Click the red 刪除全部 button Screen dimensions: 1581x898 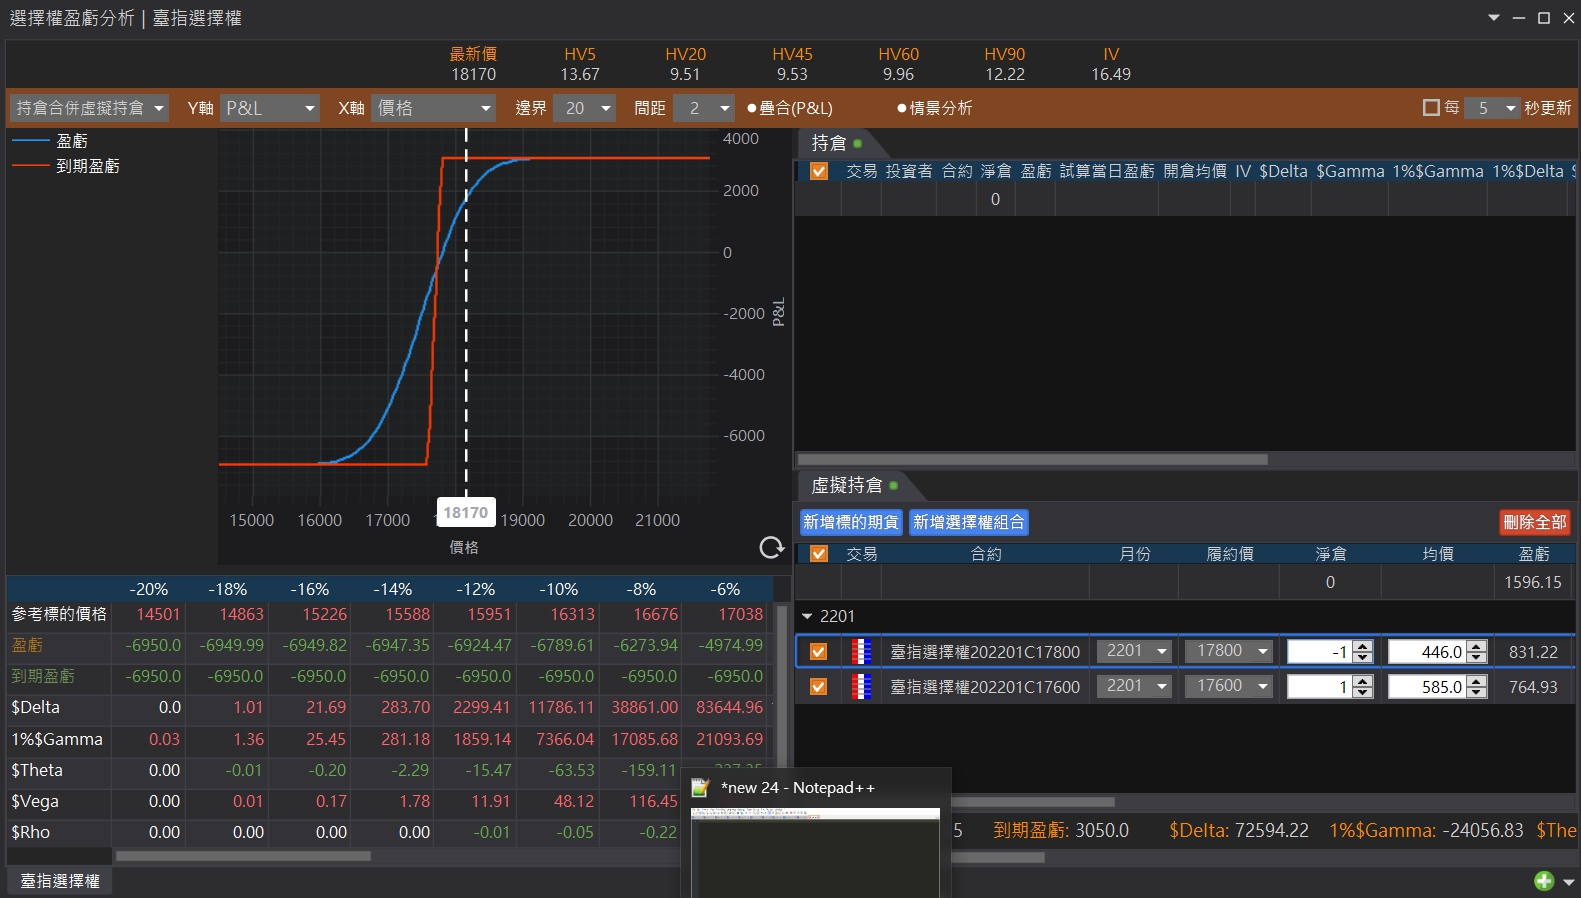[x=1535, y=522]
